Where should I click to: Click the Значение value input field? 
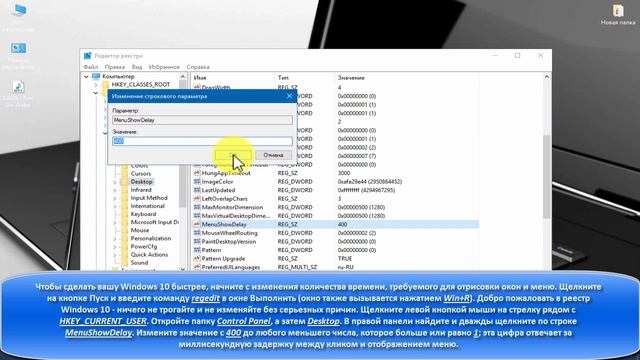coord(202,141)
